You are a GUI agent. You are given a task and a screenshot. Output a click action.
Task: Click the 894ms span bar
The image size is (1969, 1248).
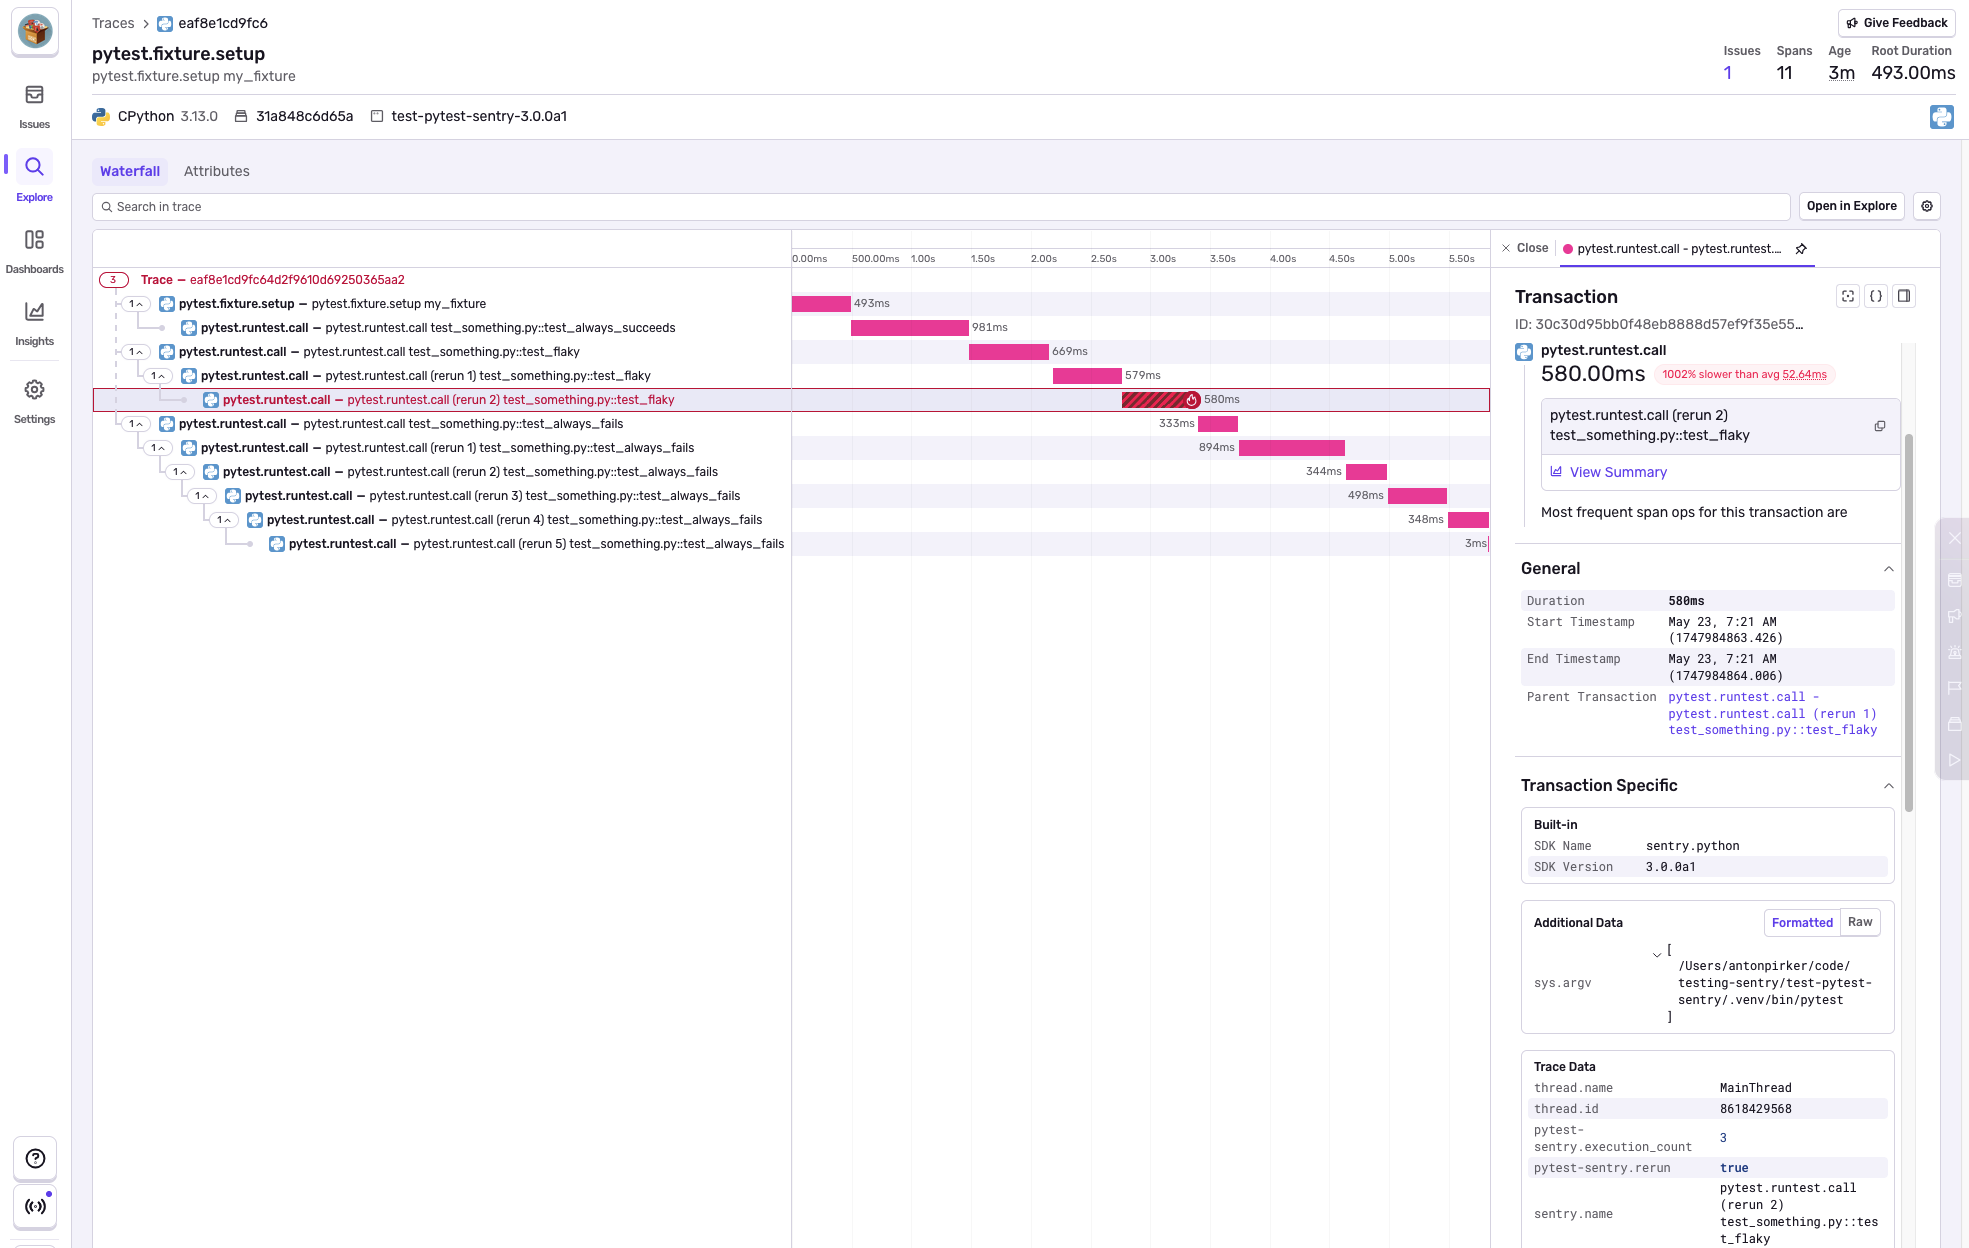pyautogui.click(x=1292, y=448)
